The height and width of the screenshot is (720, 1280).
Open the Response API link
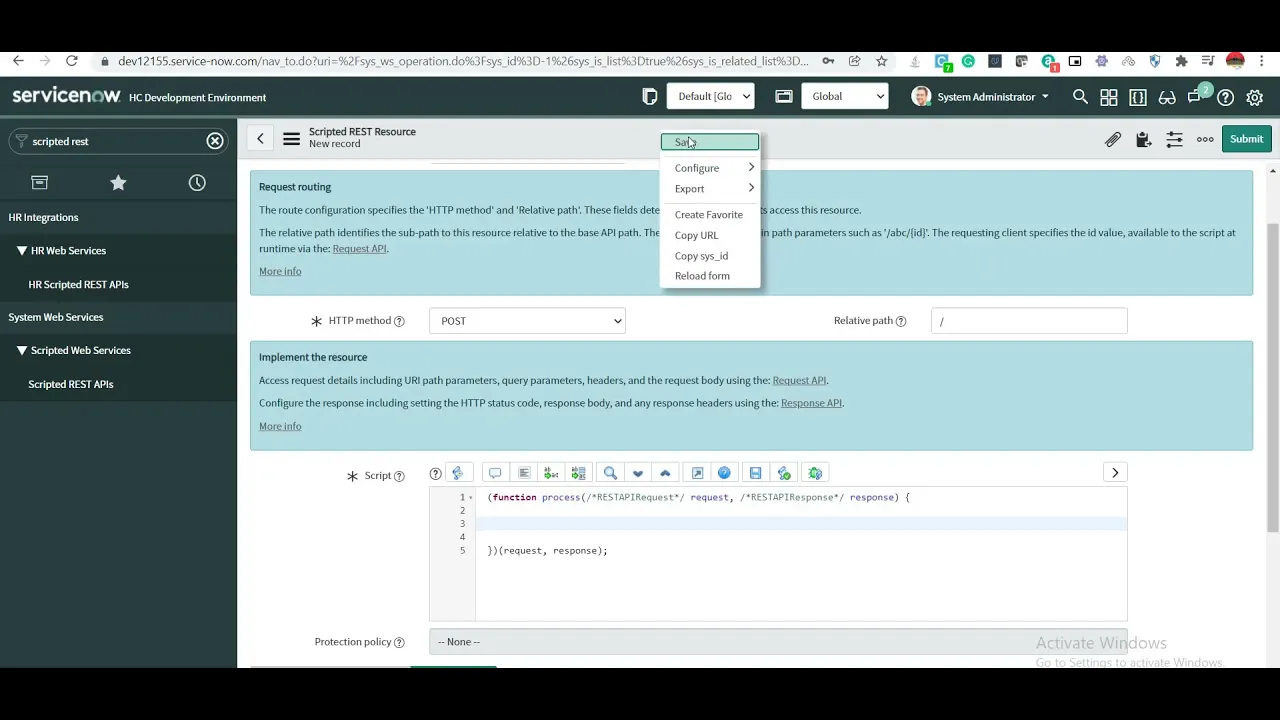pyautogui.click(x=811, y=403)
